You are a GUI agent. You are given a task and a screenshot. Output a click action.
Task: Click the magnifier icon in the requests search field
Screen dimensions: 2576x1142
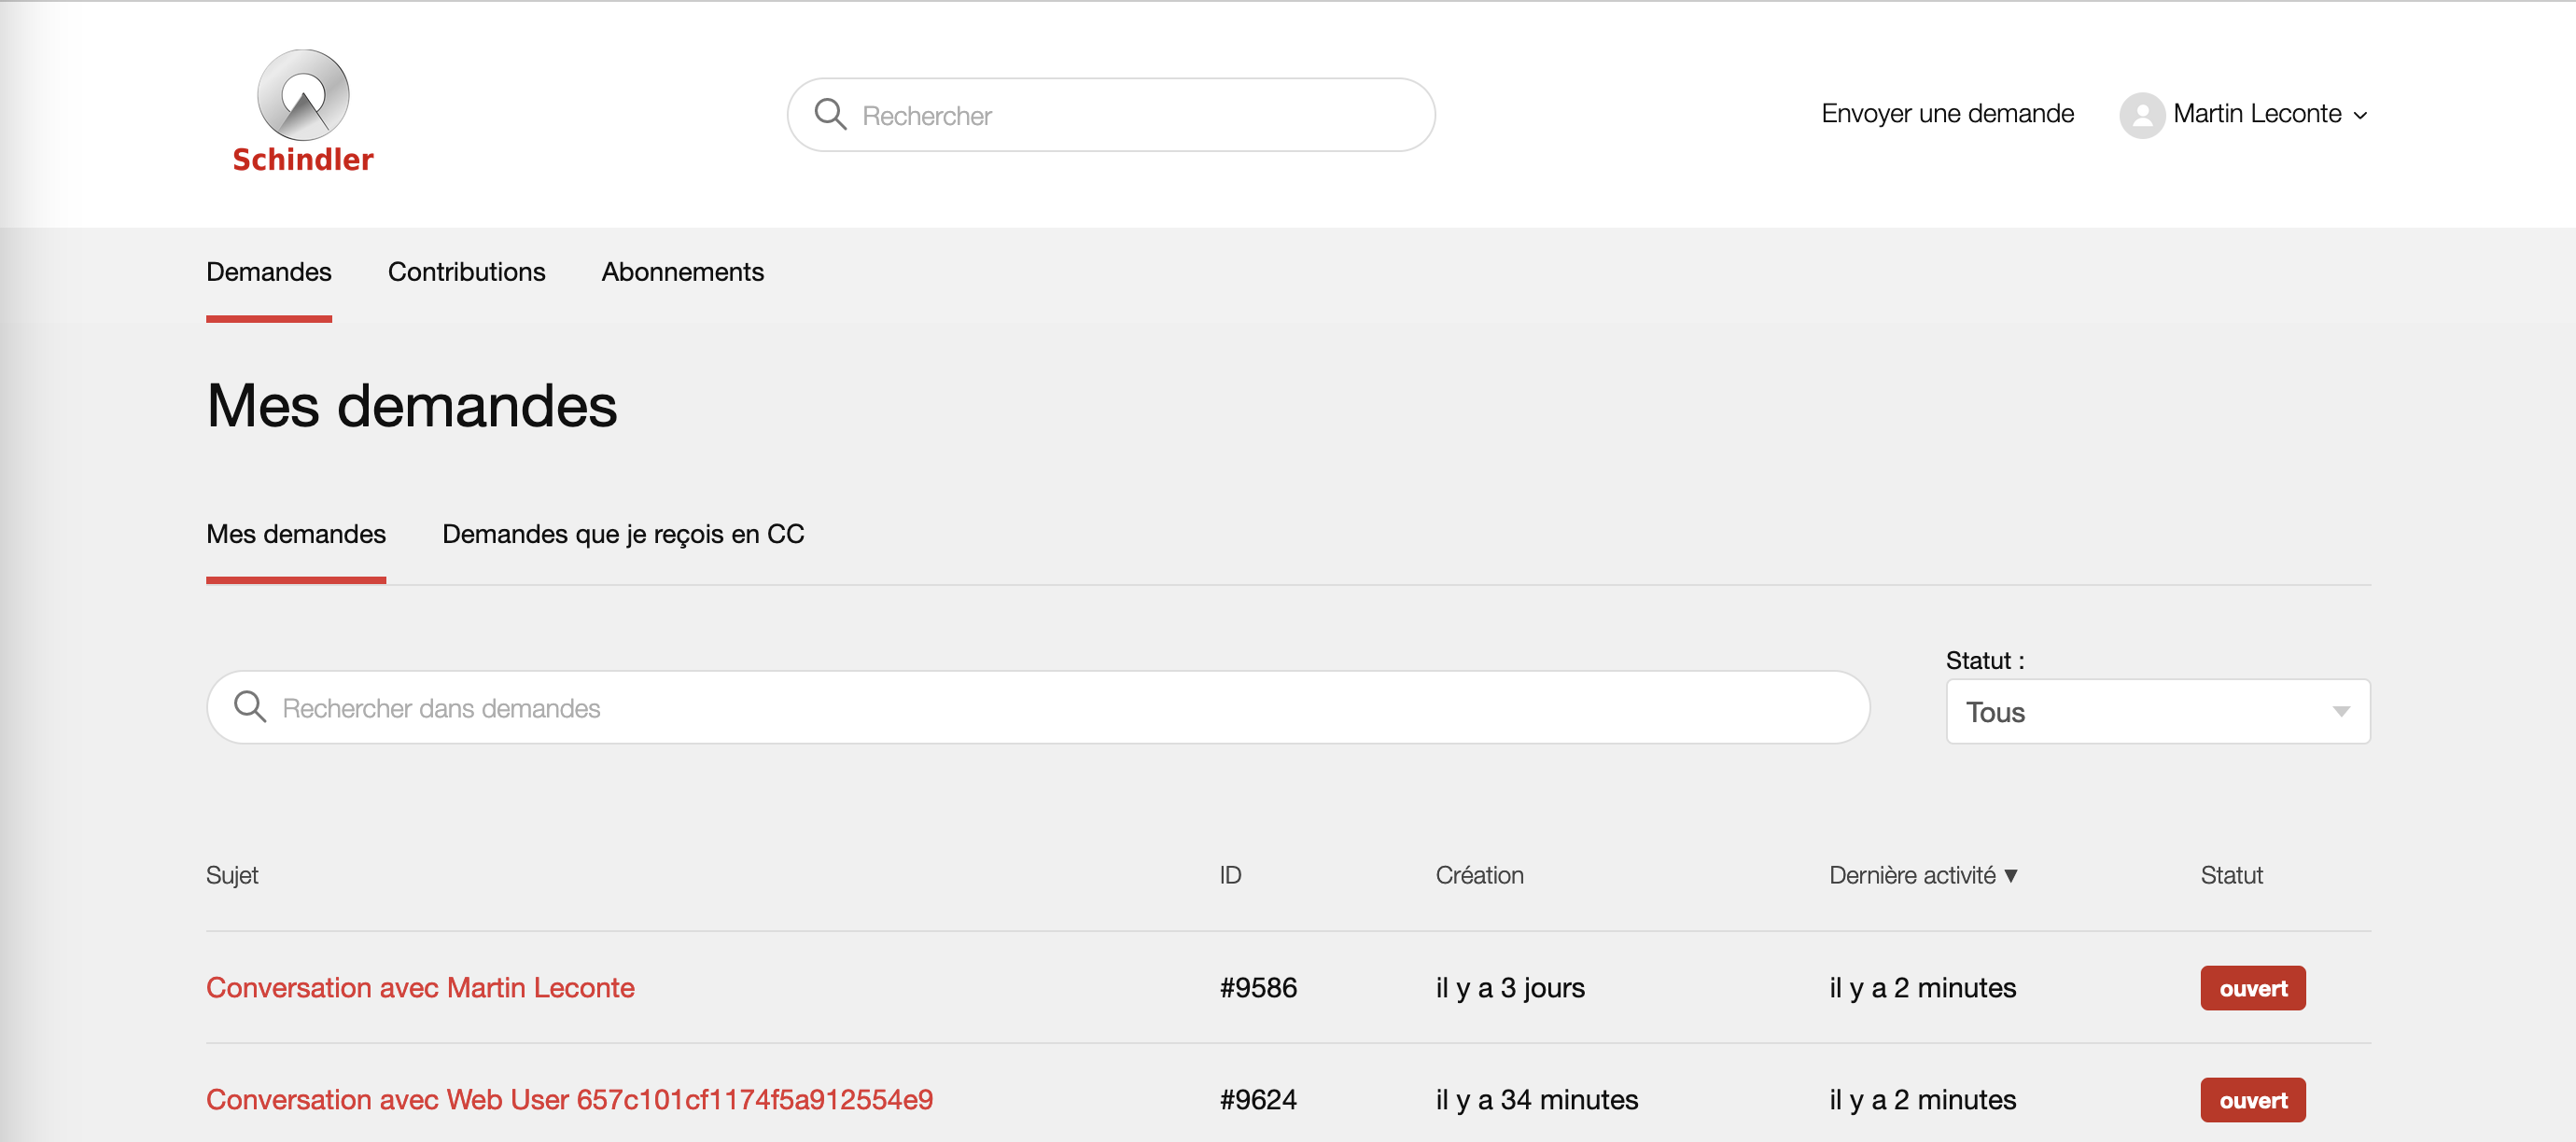(251, 707)
